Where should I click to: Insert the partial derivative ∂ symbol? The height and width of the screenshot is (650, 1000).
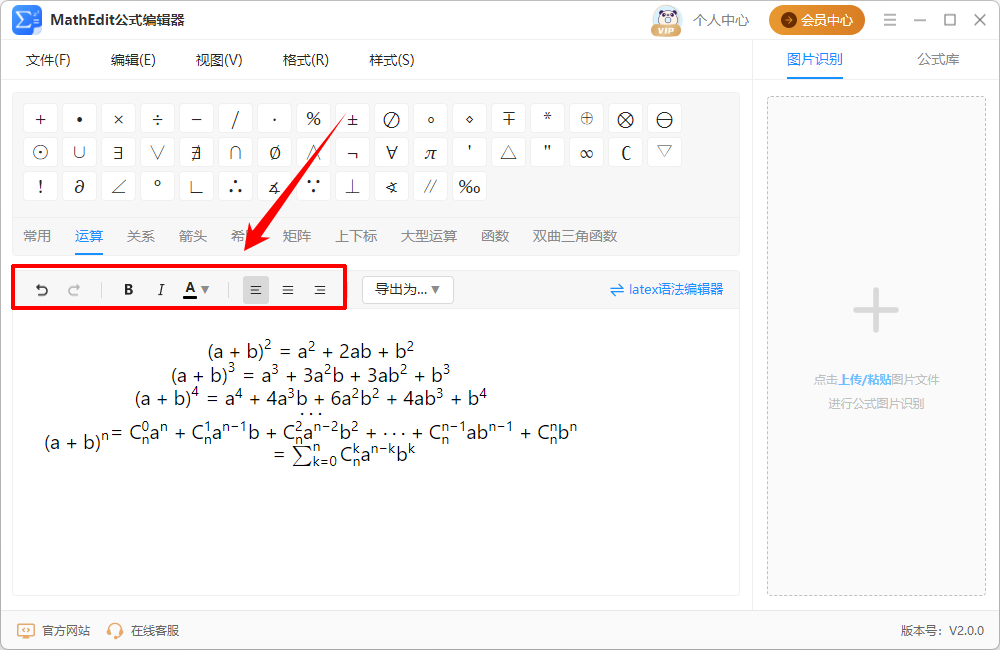click(x=80, y=187)
